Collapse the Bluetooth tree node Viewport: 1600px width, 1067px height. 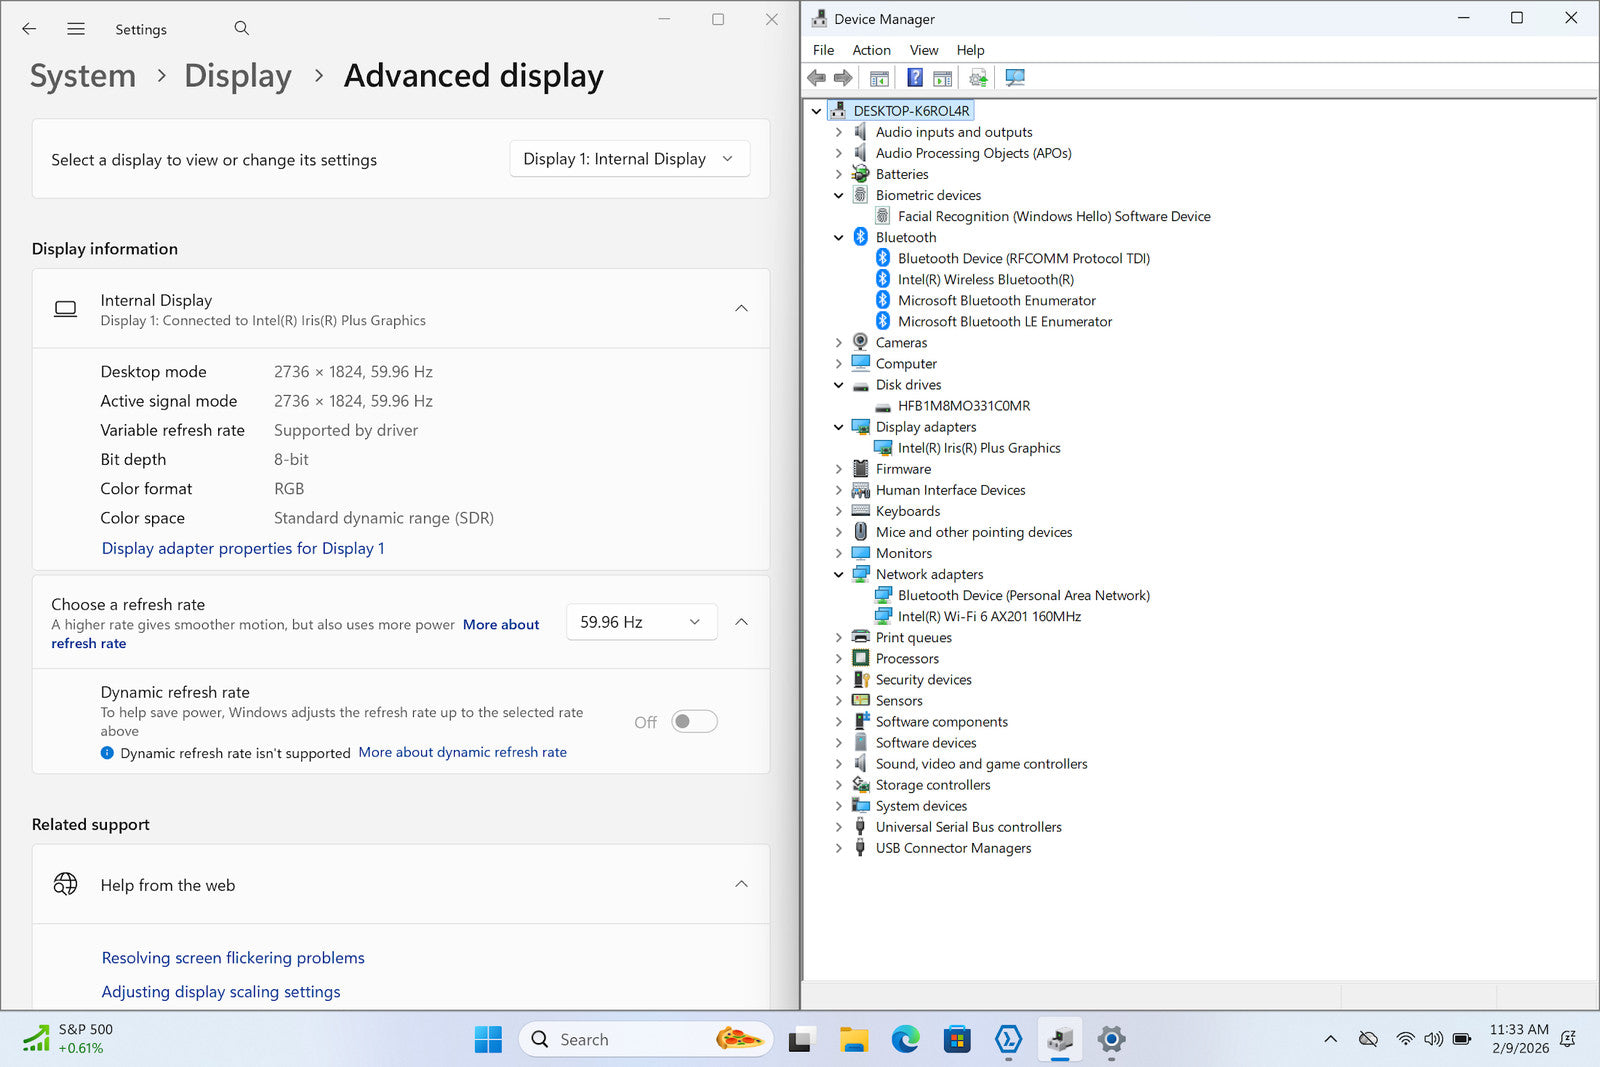(x=839, y=238)
